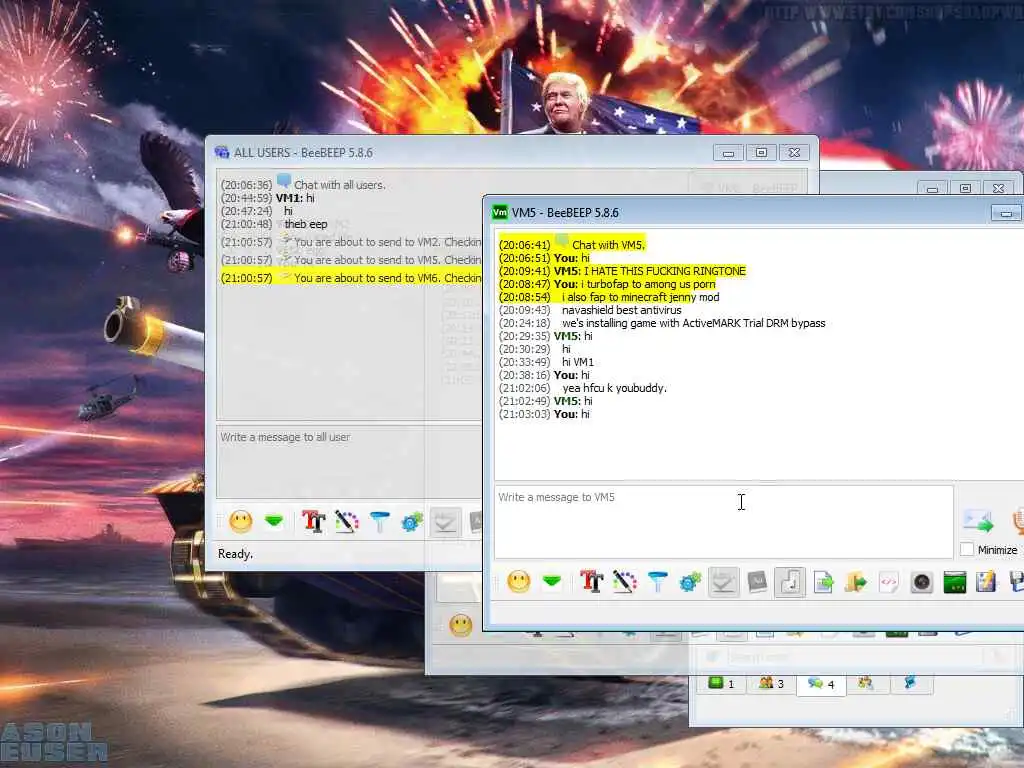Click the ALL USERS - BeeBEEP 5.8.6 title bar

click(457, 153)
